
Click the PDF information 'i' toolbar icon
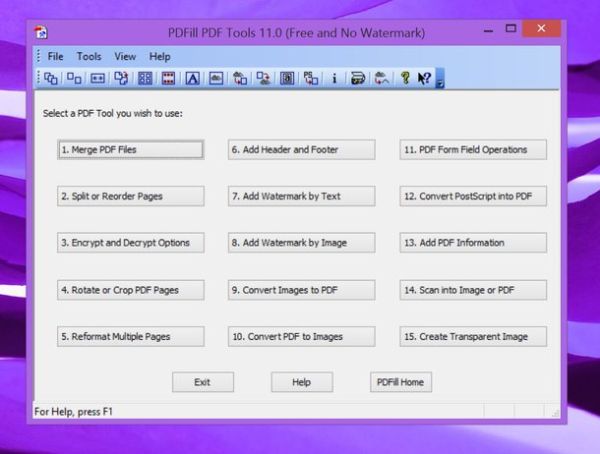coord(334,78)
